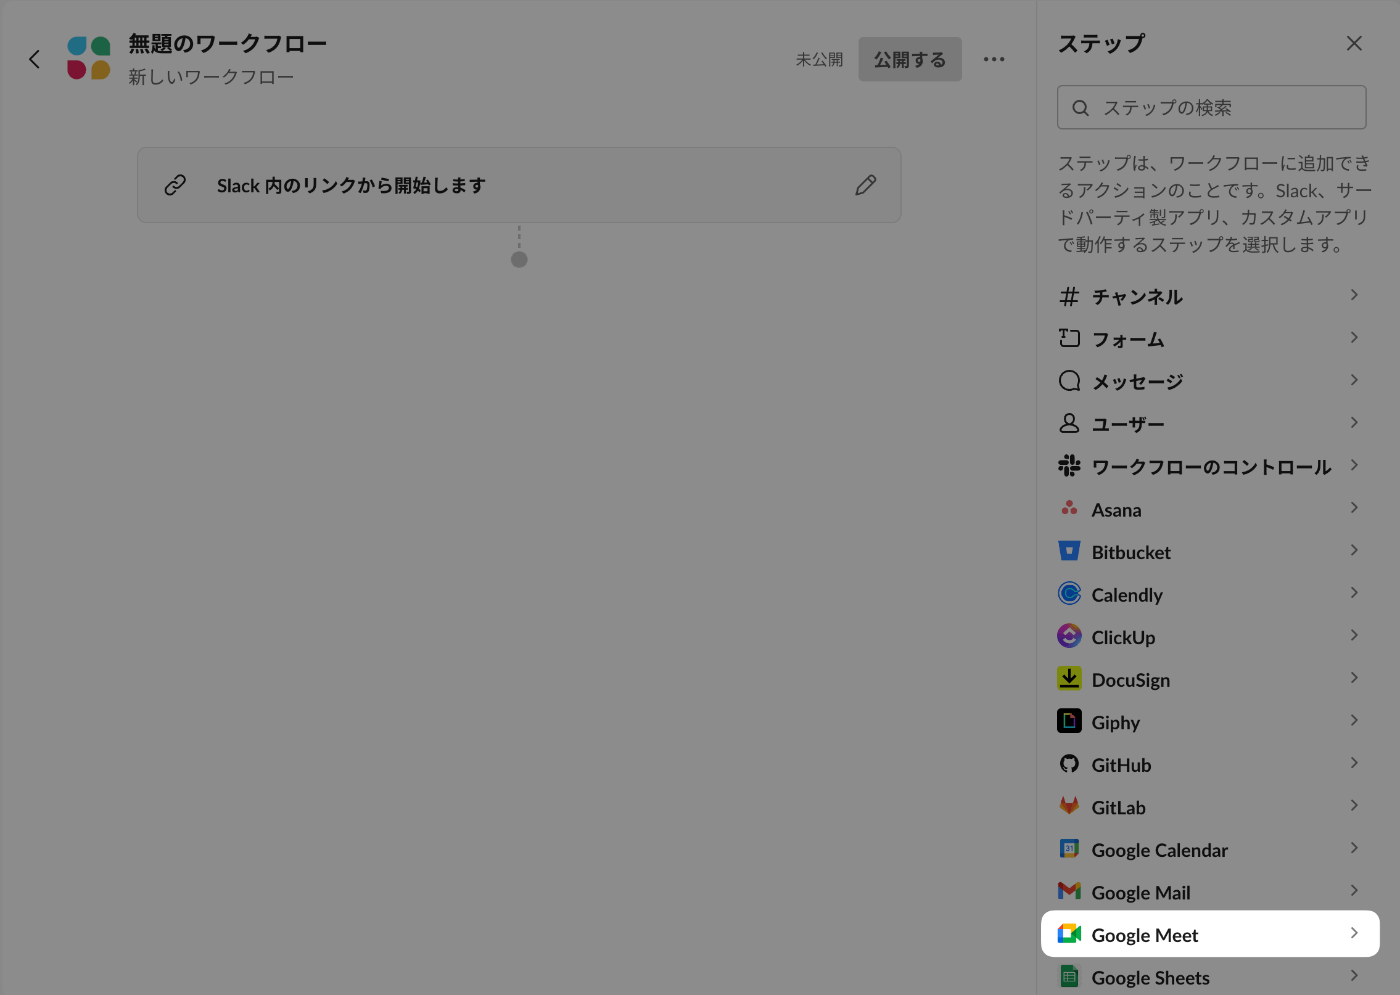The width and height of the screenshot is (1400, 995).
Task: Expand the ワークフローのコントロール chevron
Action: (x=1354, y=465)
